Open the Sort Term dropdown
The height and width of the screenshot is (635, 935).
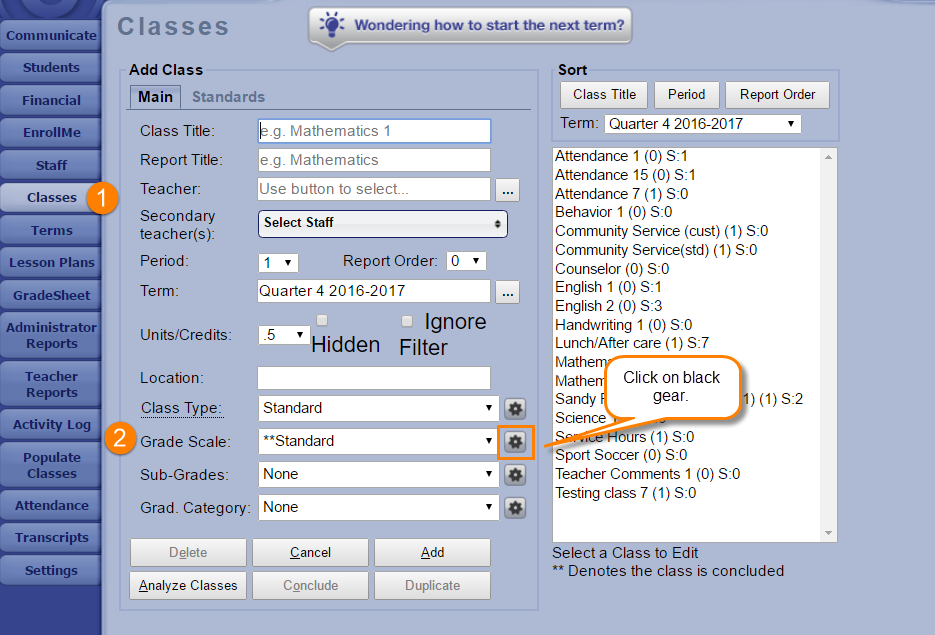[x=702, y=124]
